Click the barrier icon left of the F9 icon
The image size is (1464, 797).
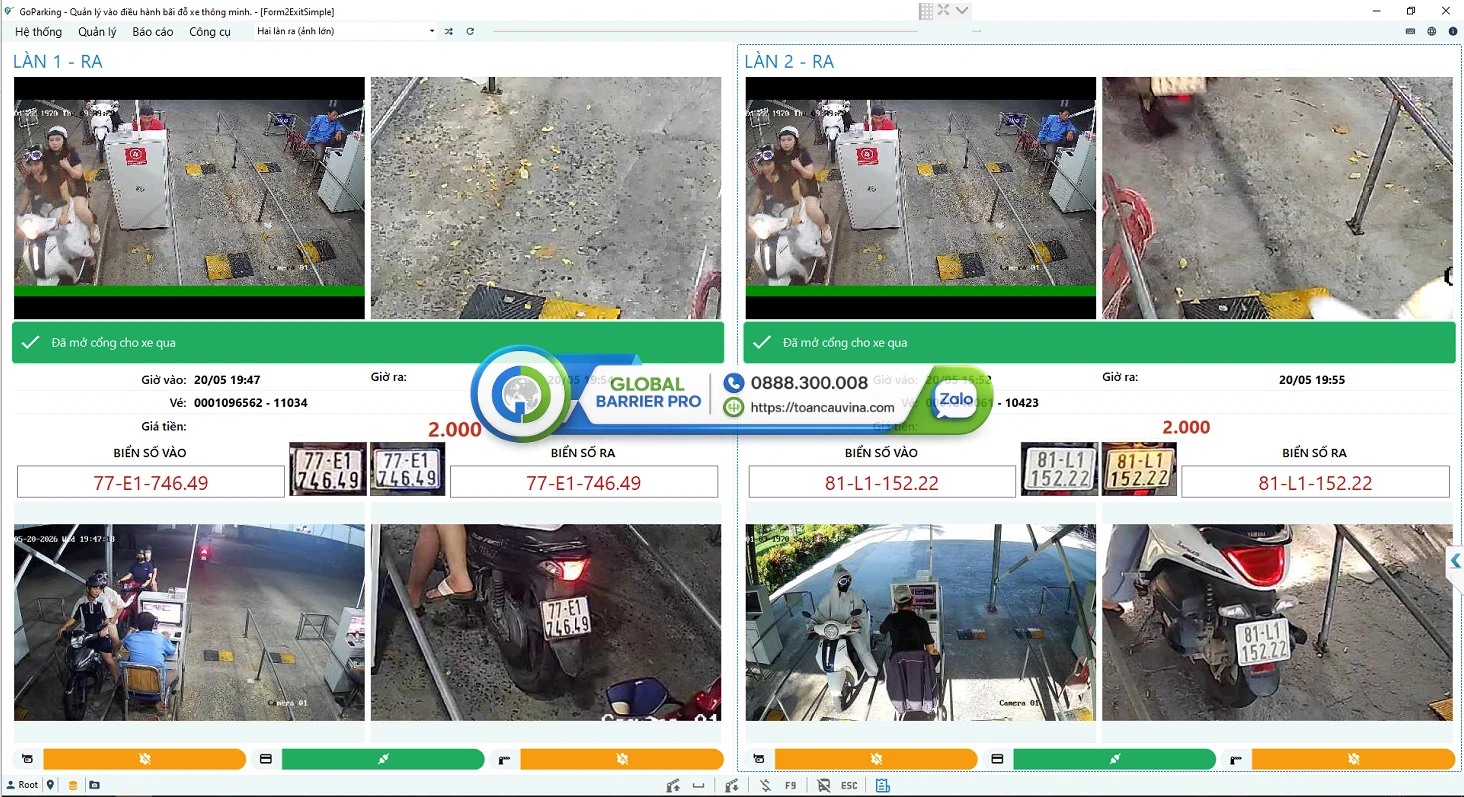point(732,786)
